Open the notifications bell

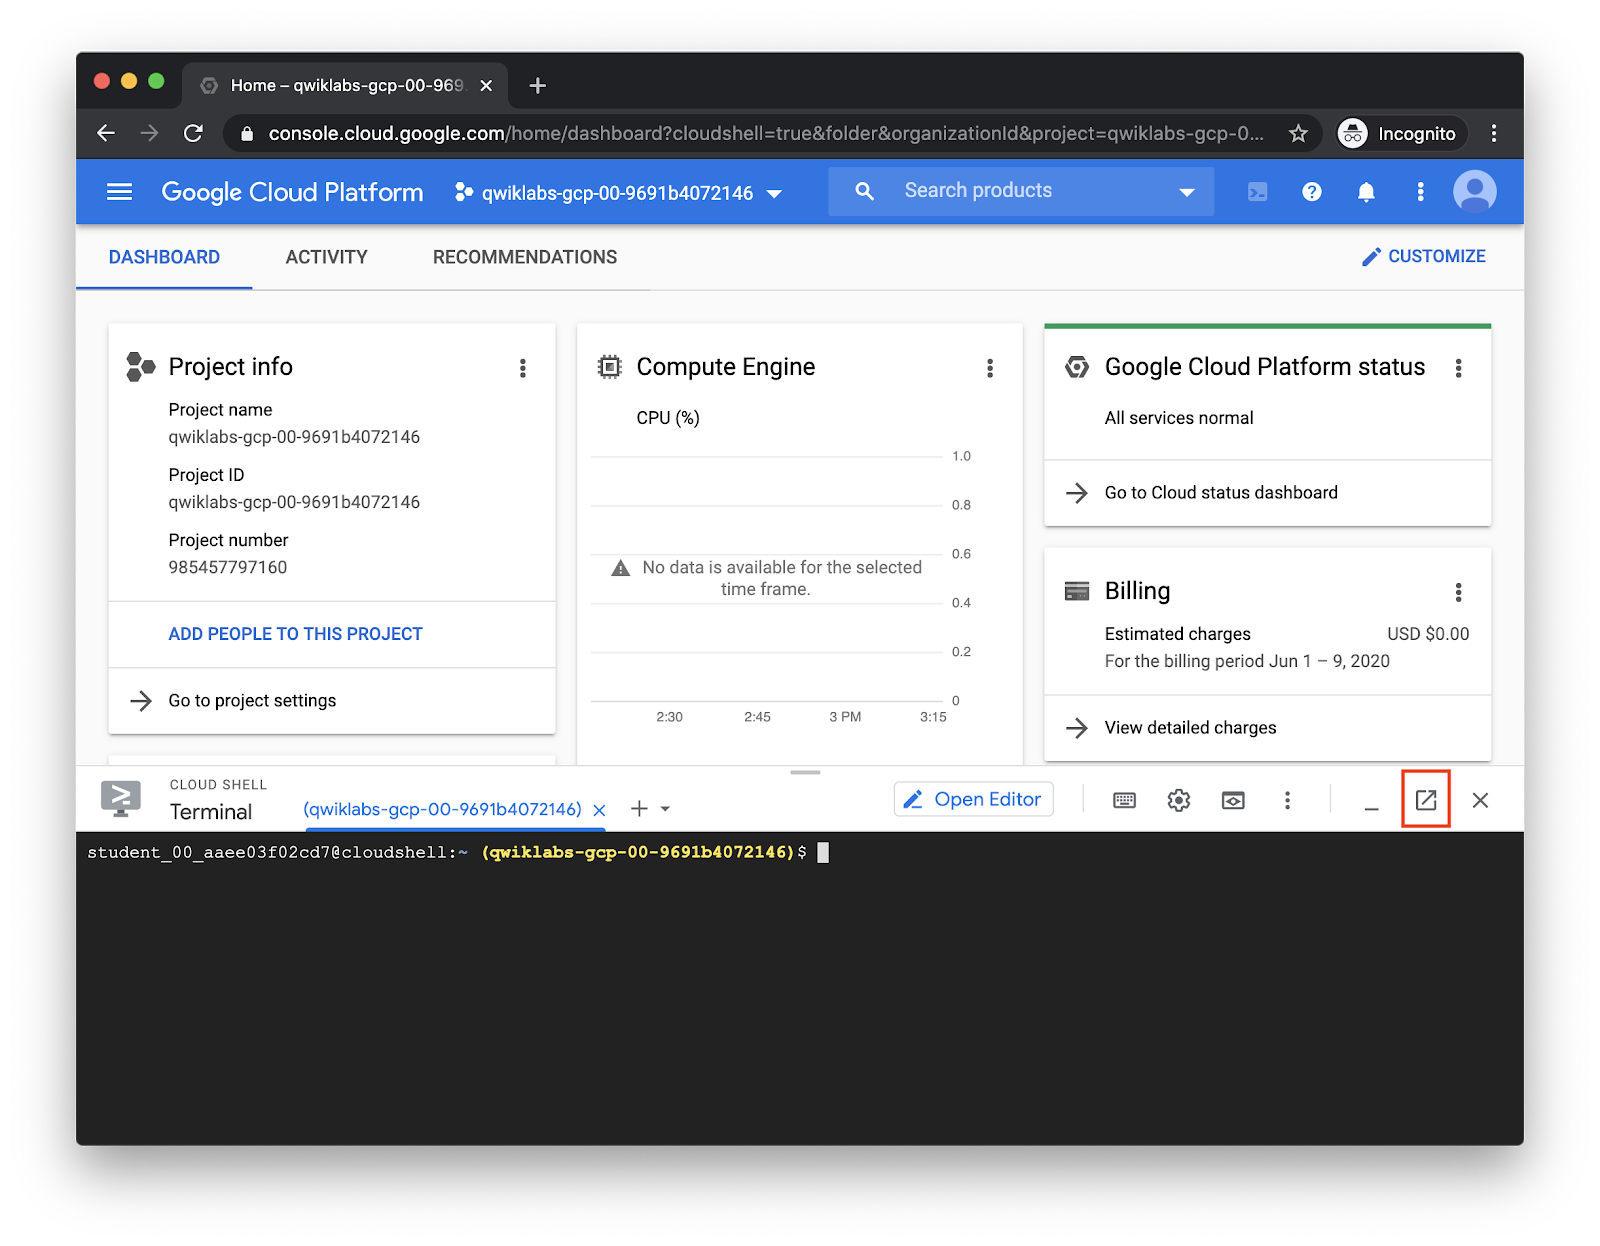point(1366,192)
